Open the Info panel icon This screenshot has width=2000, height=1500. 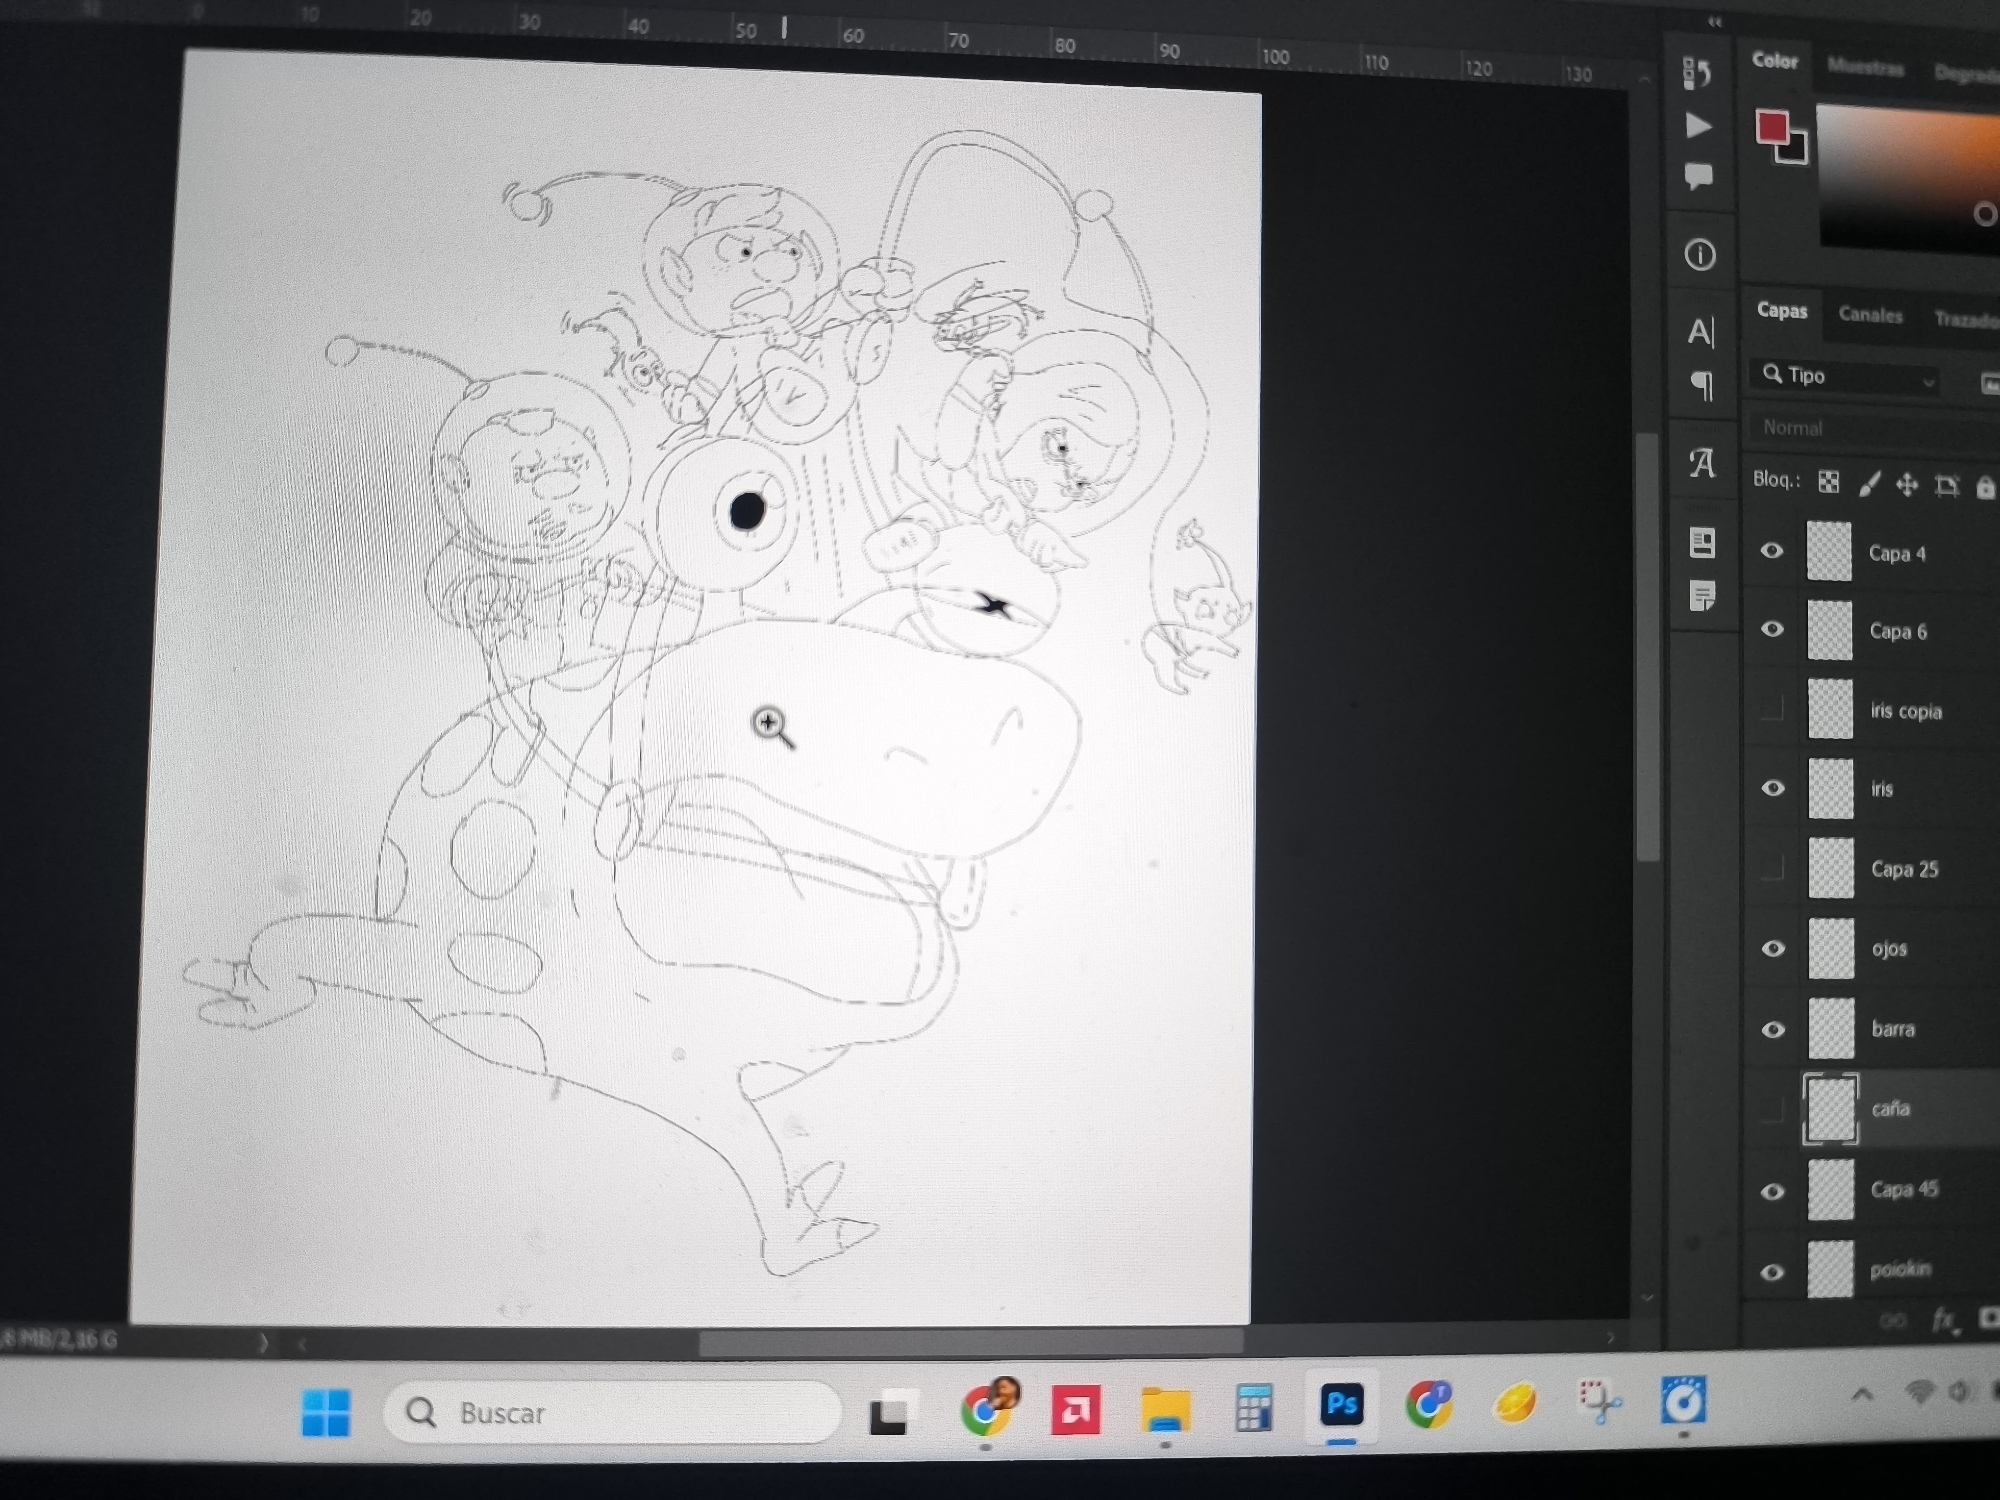tap(1700, 255)
